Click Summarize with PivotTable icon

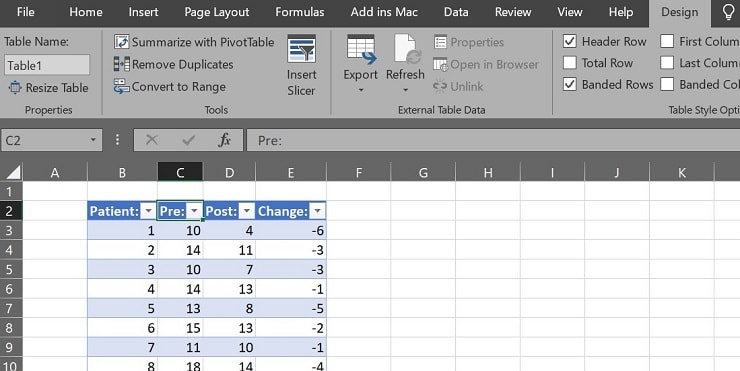click(x=122, y=42)
